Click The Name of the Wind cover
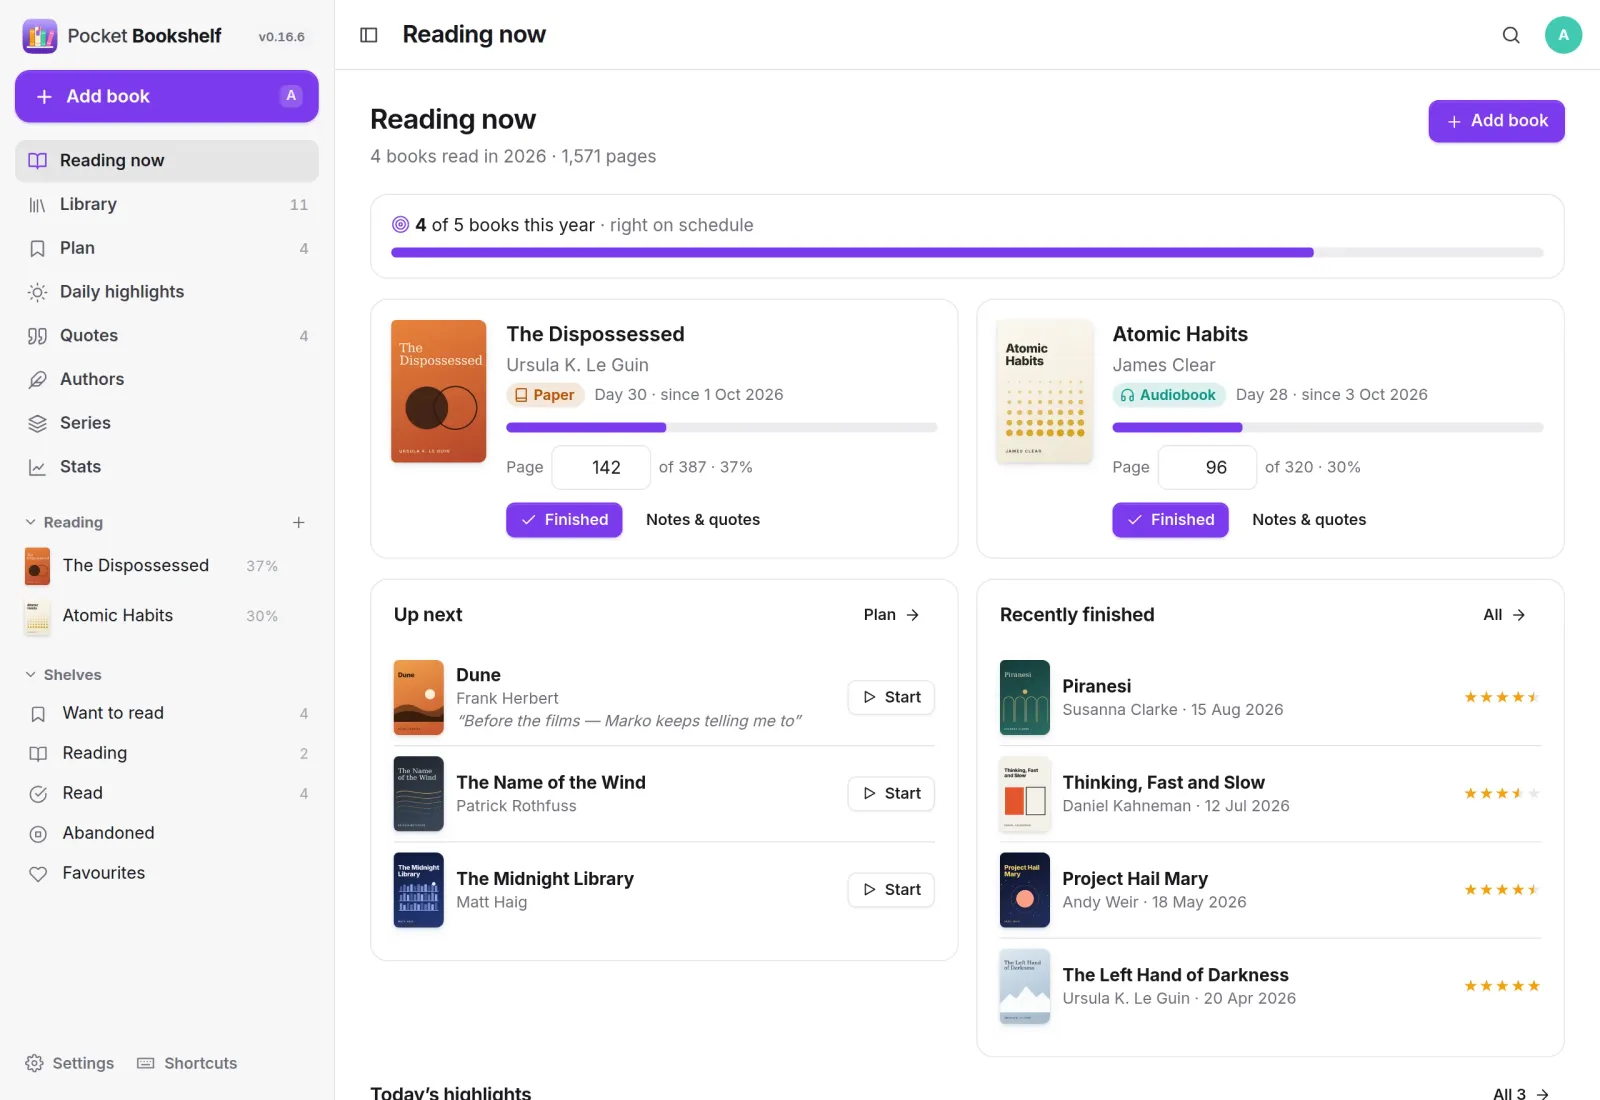This screenshot has width=1600, height=1100. [x=418, y=794]
